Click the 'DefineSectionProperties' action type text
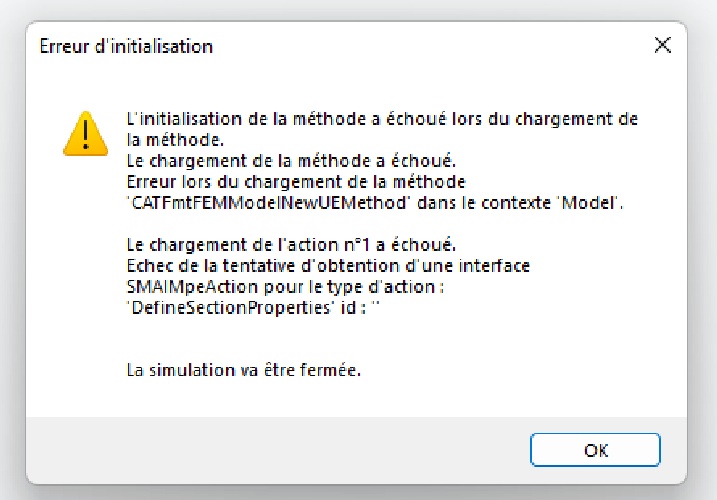 [x=231, y=308]
